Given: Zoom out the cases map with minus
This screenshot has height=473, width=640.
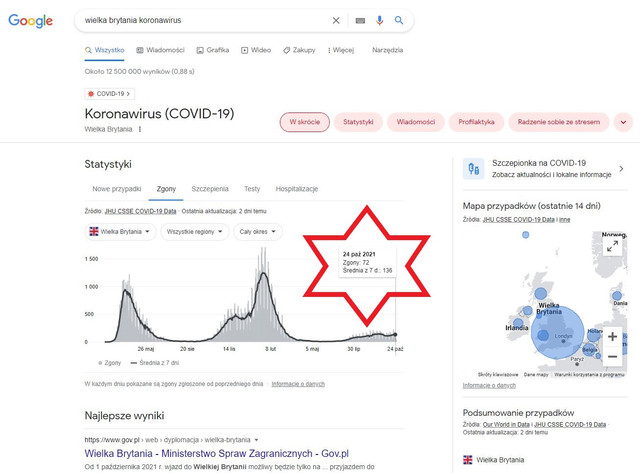Looking at the screenshot, I should (x=612, y=356).
